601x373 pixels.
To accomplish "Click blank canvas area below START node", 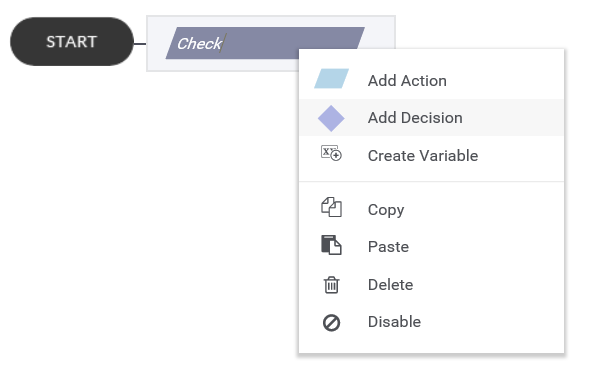I will click(x=115, y=211).
